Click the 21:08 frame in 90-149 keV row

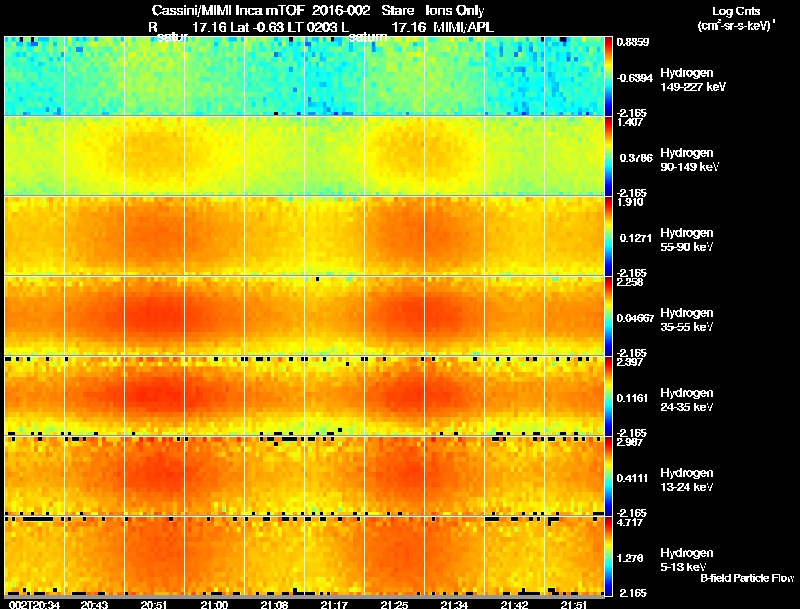(274, 156)
